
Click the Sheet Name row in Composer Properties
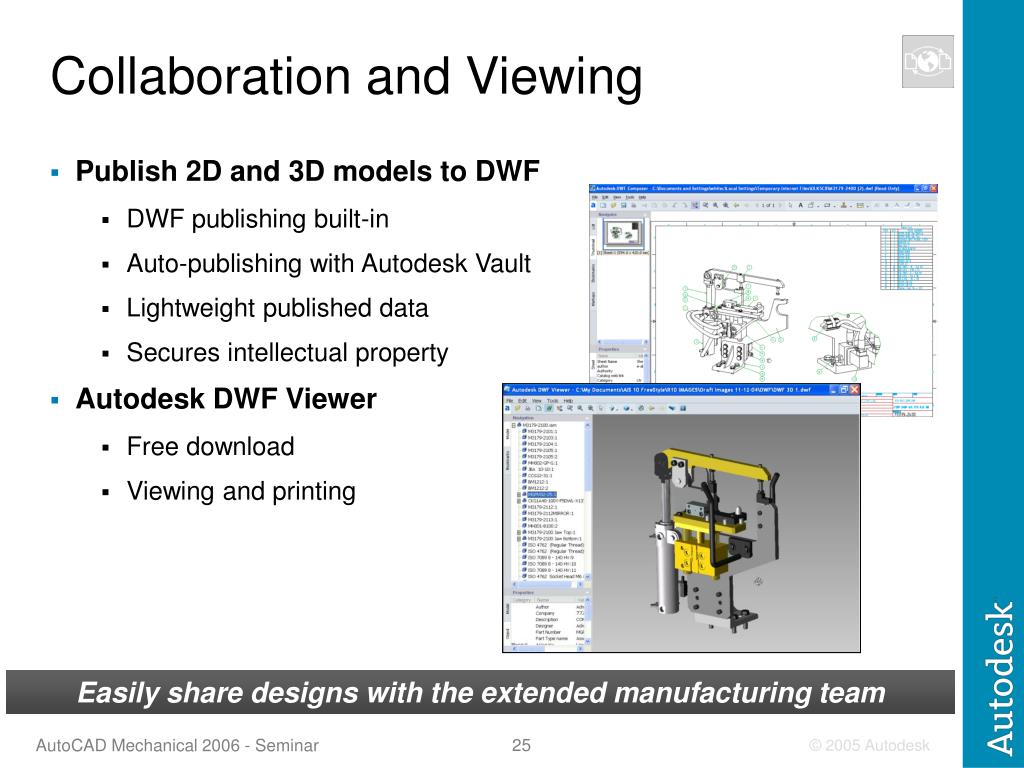(x=619, y=361)
